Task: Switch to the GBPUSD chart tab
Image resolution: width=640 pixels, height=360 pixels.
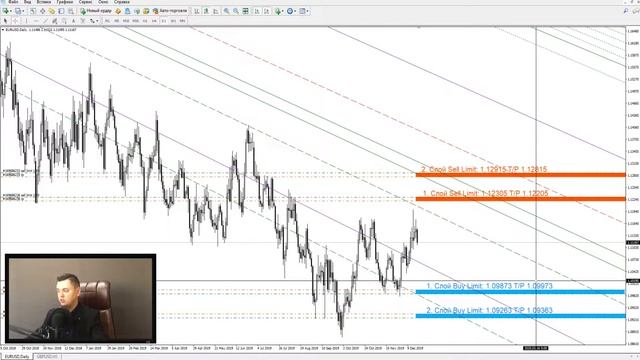Action: click(47, 357)
